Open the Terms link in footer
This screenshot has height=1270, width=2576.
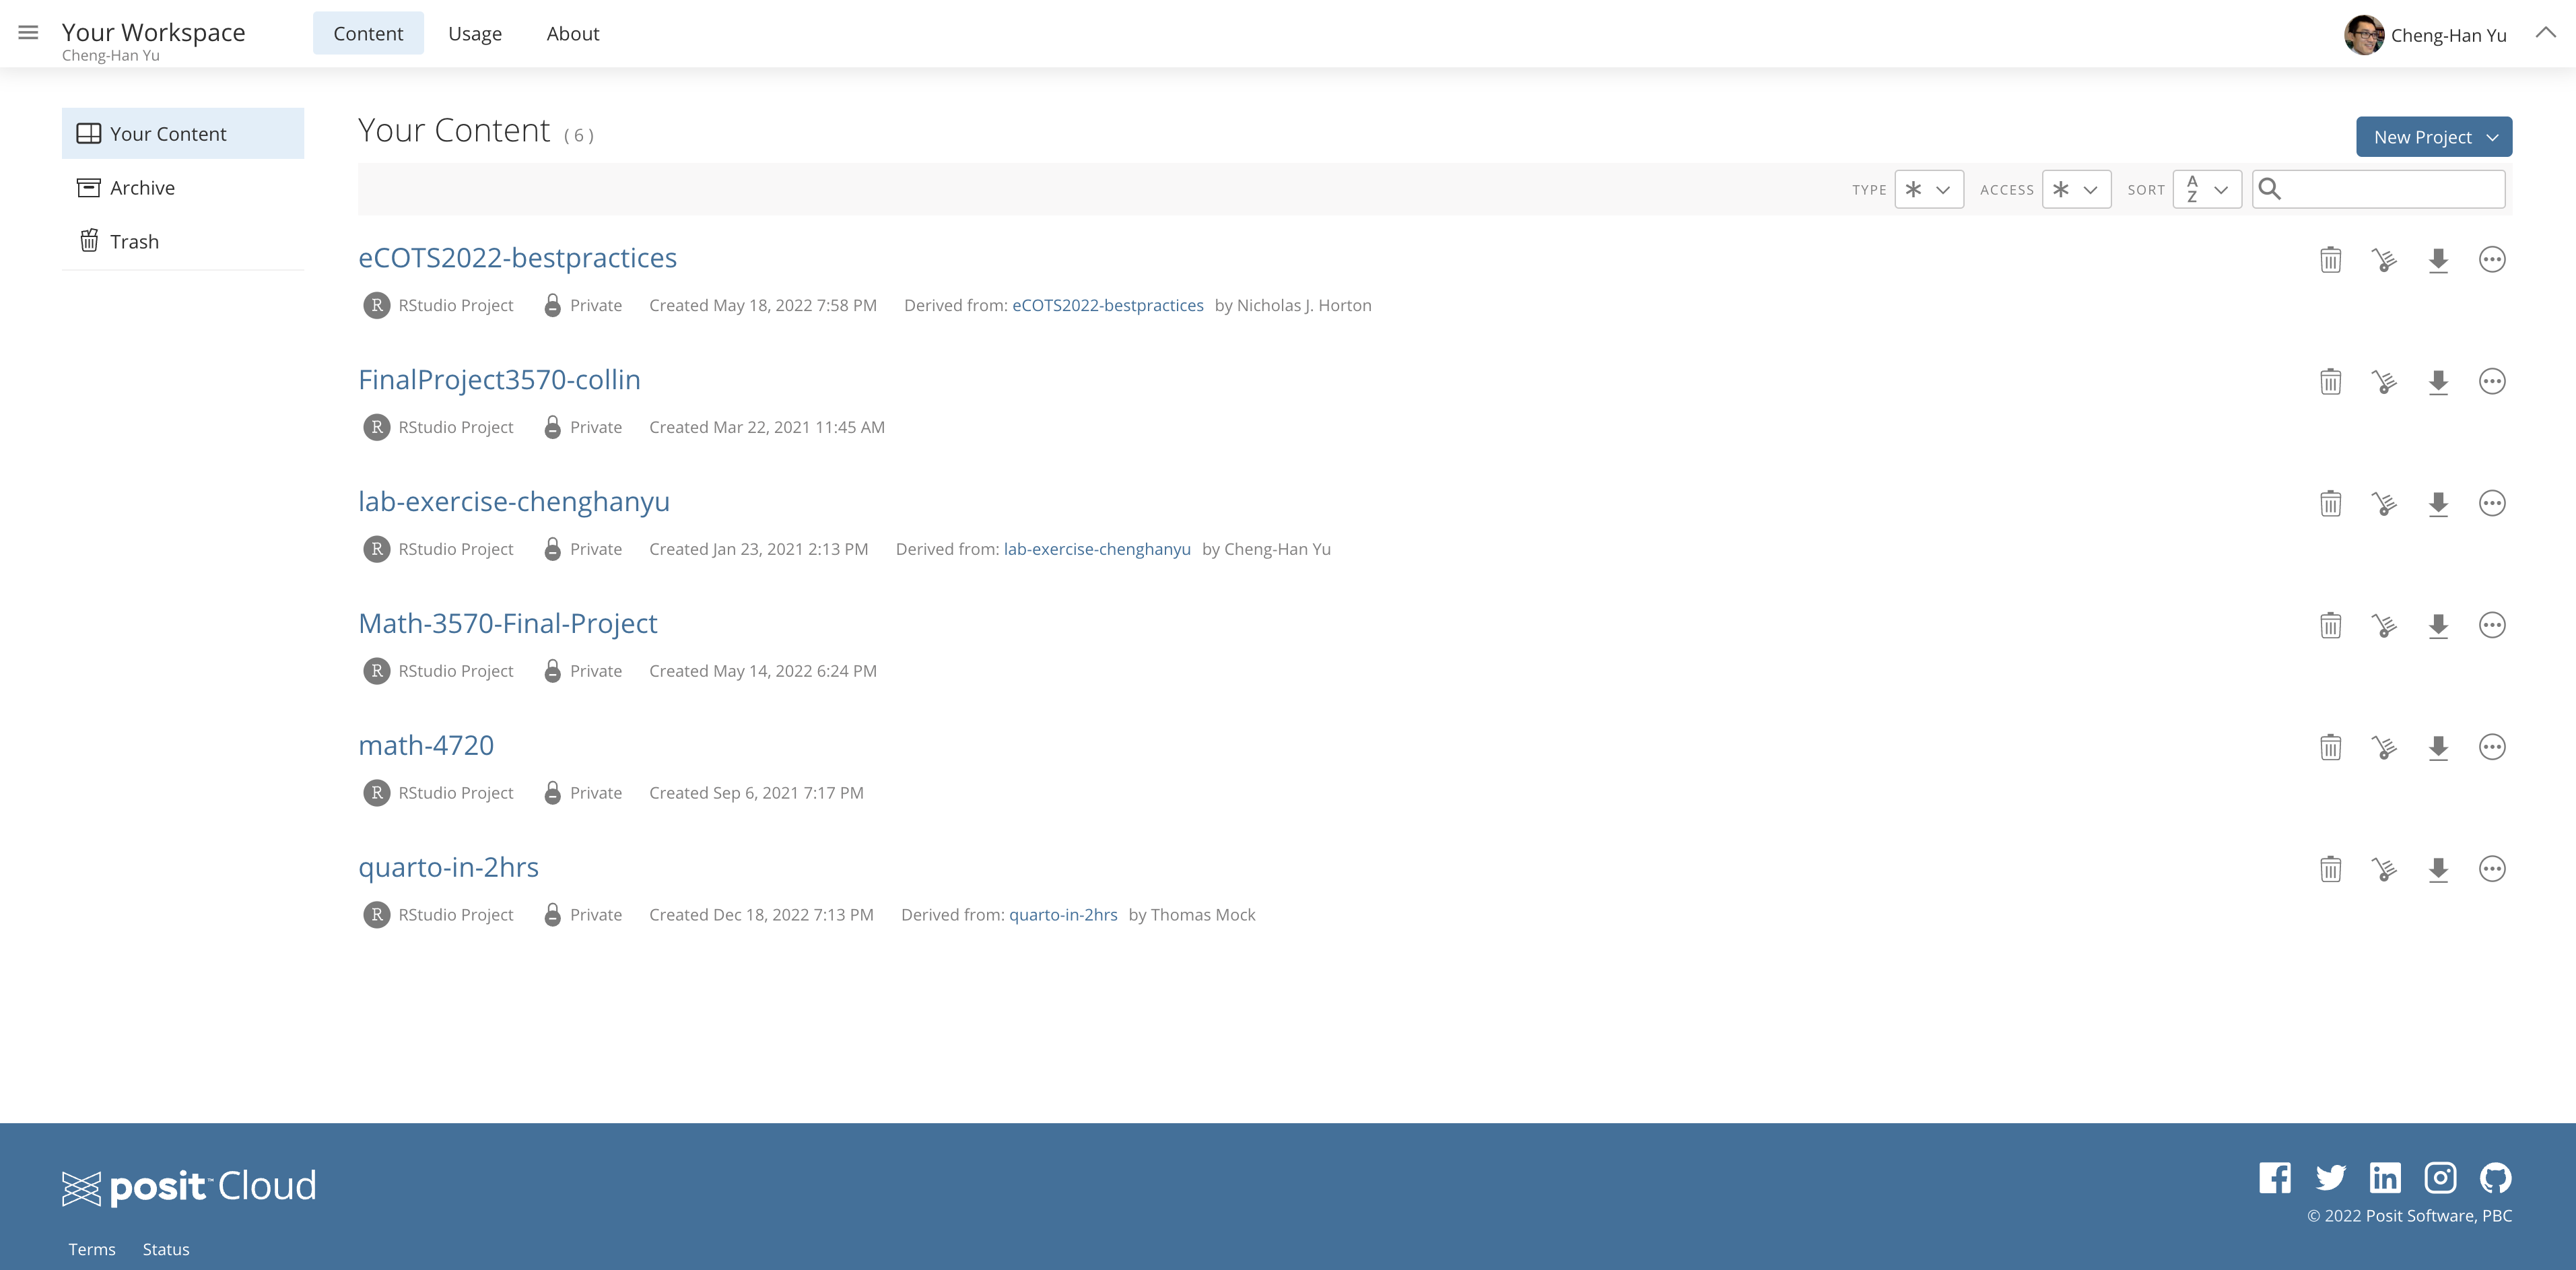[92, 1249]
